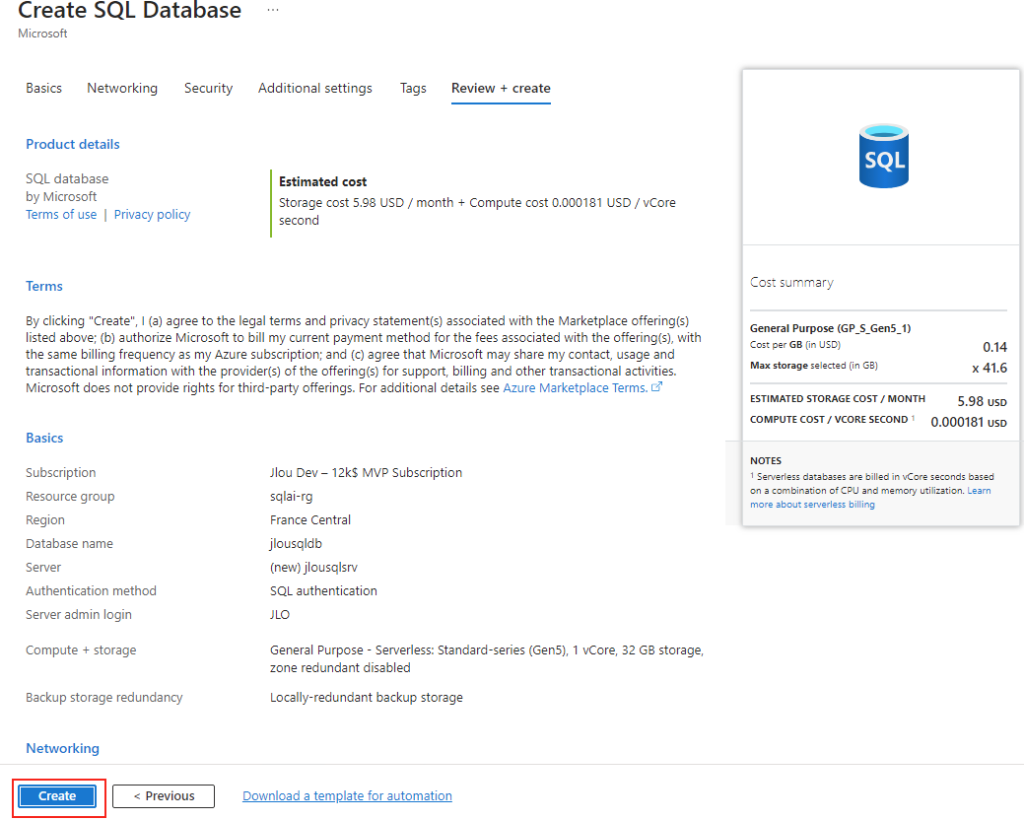Click region value France Central
Viewport: 1024px width, 820px height.
click(x=310, y=520)
